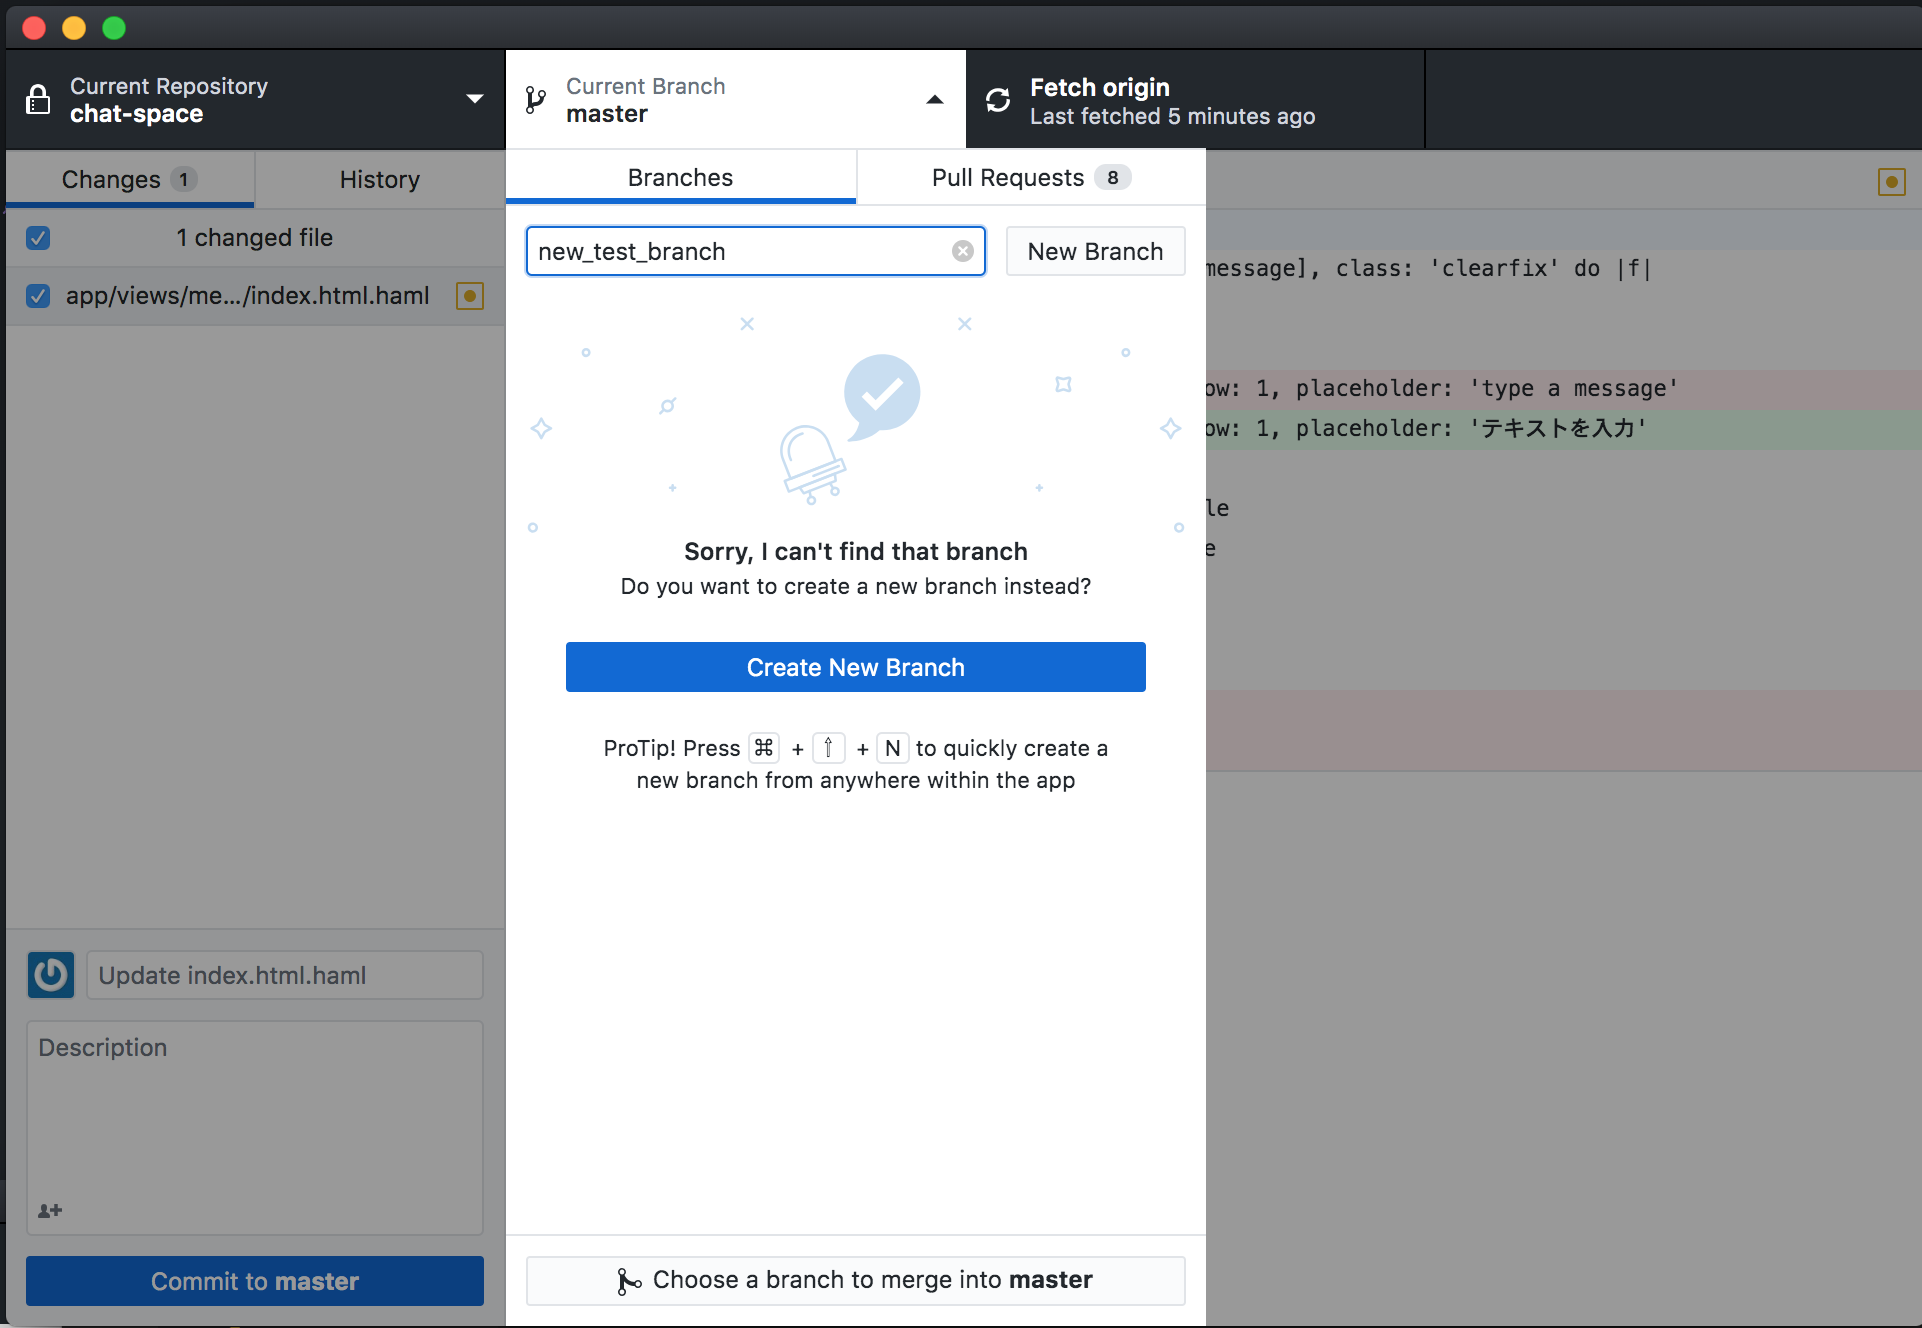Viewport: 1922px width, 1328px height.
Task: Expand the Current Repository dropdown arrow
Action: (x=475, y=99)
